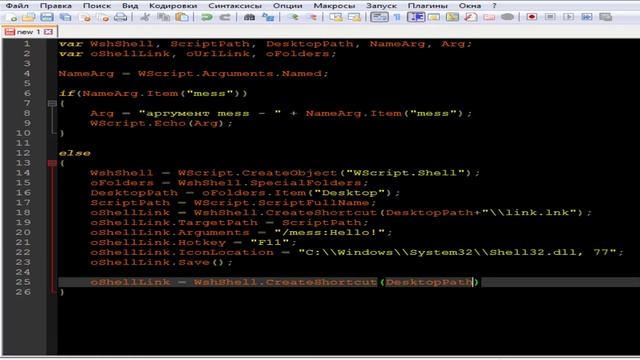The width and height of the screenshot is (640, 360).
Task: Toggle Show All Characters pilcrow icon
Action: coord(397,17)
